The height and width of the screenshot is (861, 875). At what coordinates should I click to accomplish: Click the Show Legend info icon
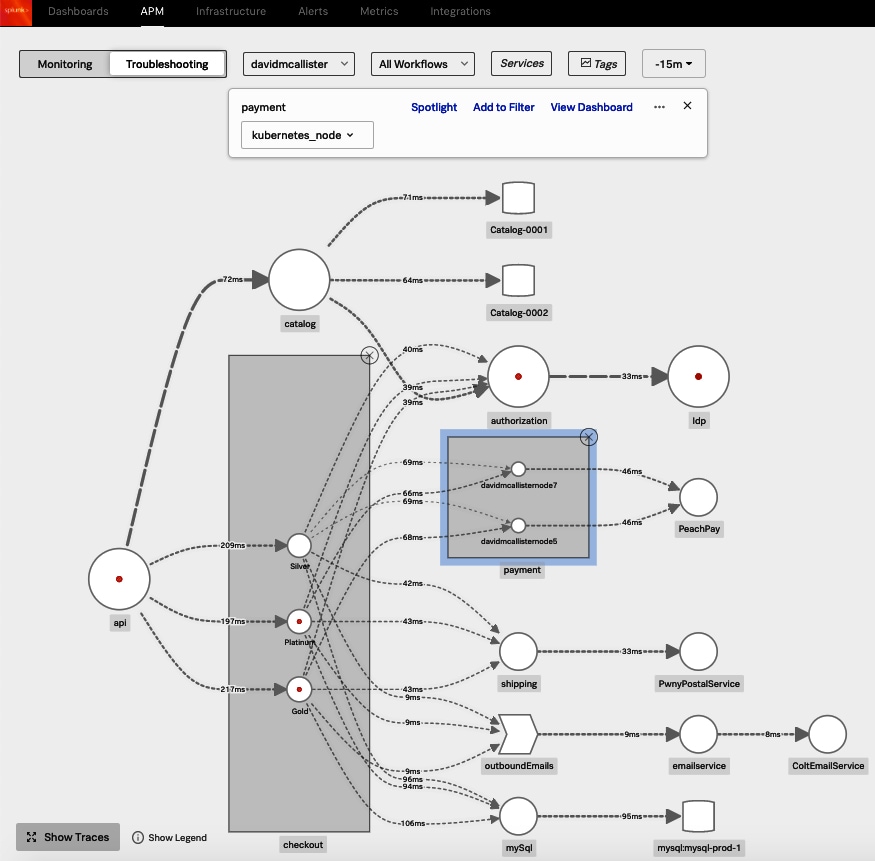138,838
